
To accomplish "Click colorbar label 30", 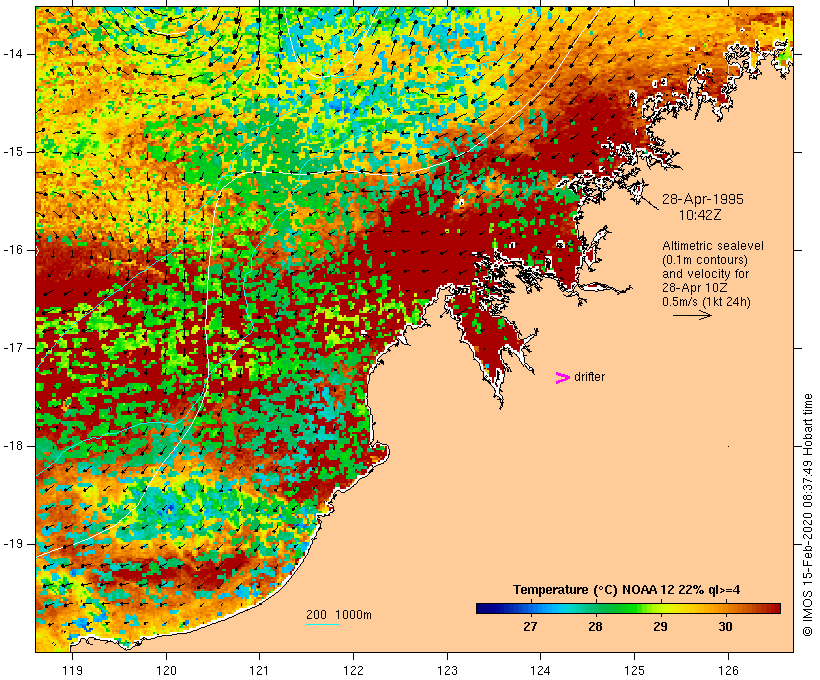I will (725, 627).
